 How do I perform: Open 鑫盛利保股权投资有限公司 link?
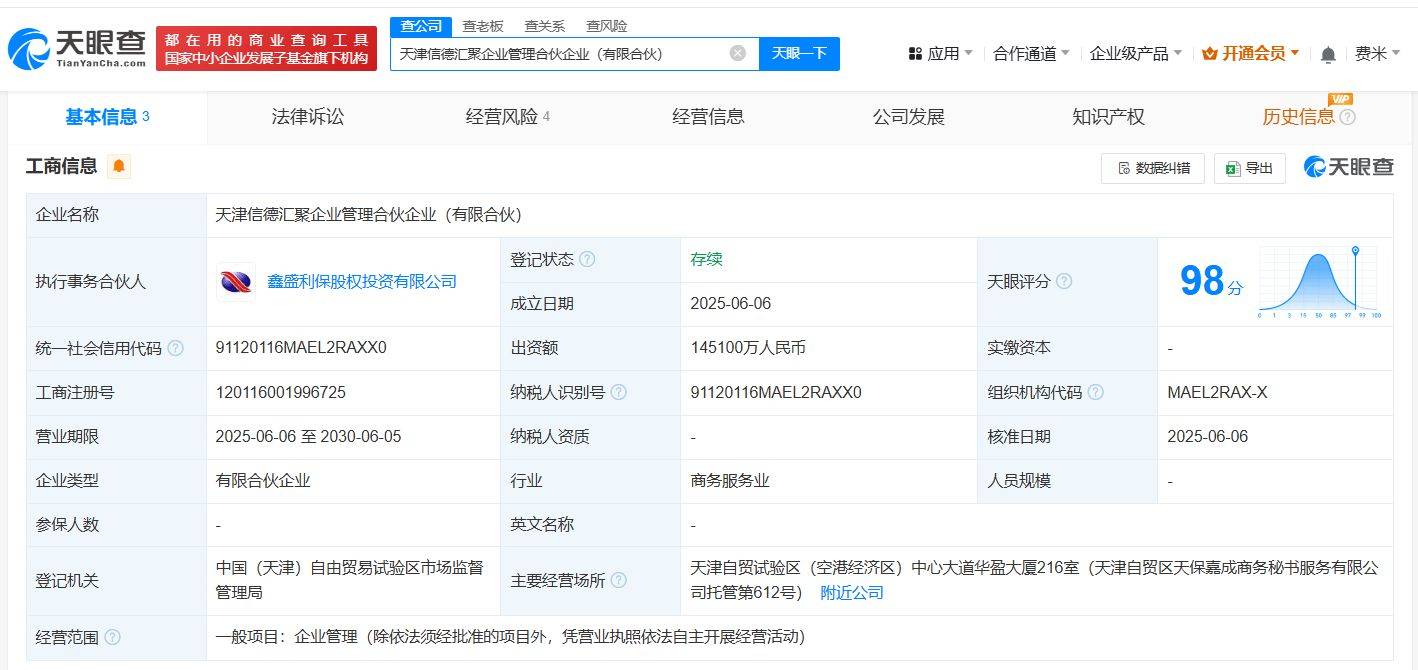pos(362,282)
